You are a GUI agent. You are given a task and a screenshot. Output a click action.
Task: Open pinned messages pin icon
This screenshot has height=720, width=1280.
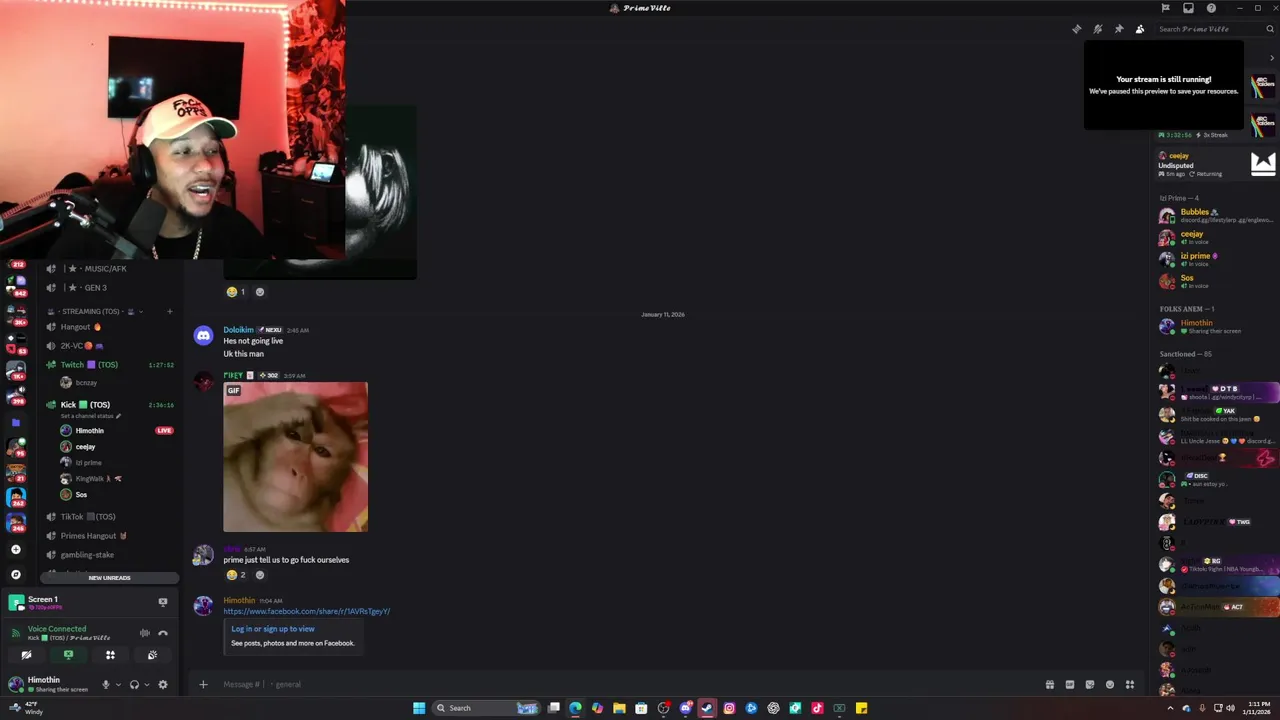[x=1119, y=29]
